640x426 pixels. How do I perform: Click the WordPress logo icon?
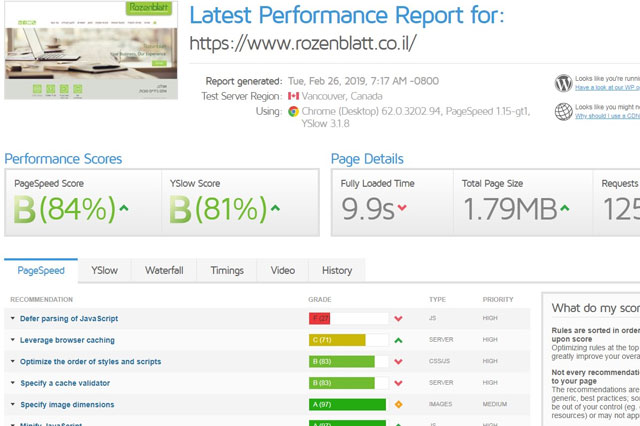click(x=563, y=83)
